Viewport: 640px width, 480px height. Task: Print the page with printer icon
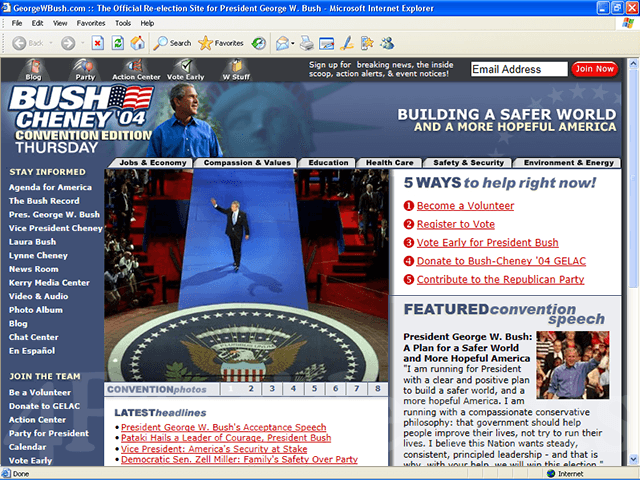tap(307, 43)
